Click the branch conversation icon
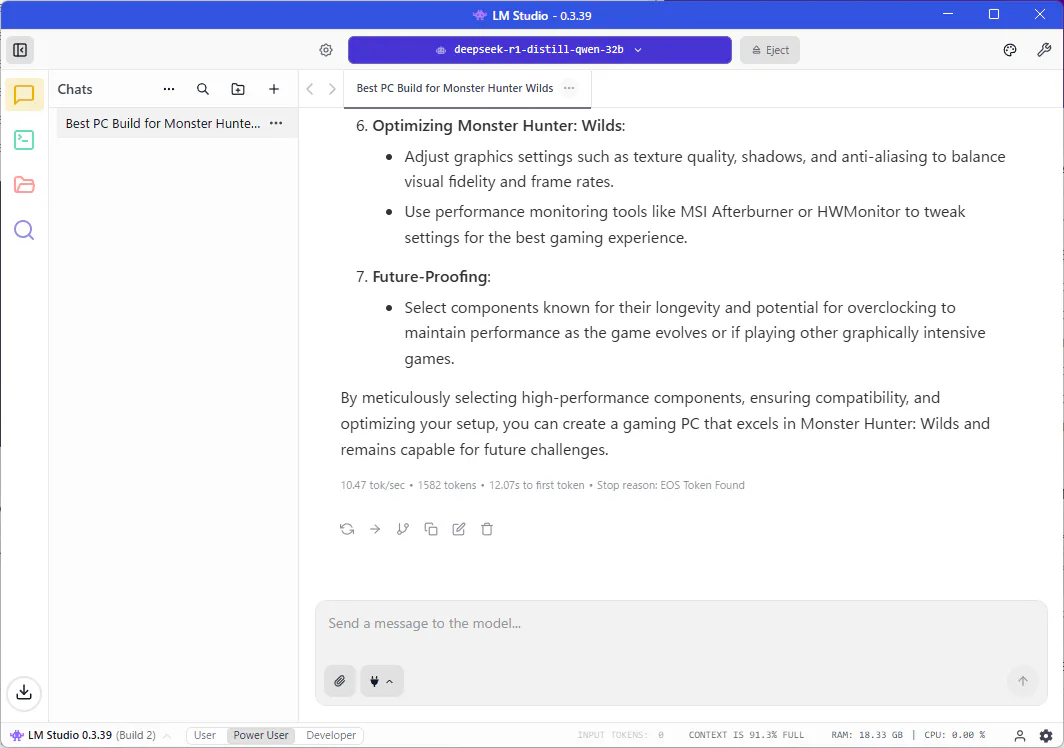Image resolution: width=1064 pixels, height=748 pixels. [403, 529]
